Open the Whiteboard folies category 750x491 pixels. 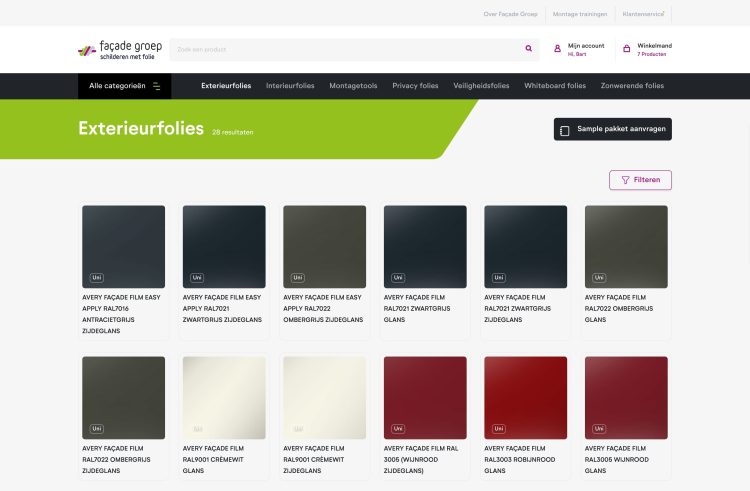[555, 86]
